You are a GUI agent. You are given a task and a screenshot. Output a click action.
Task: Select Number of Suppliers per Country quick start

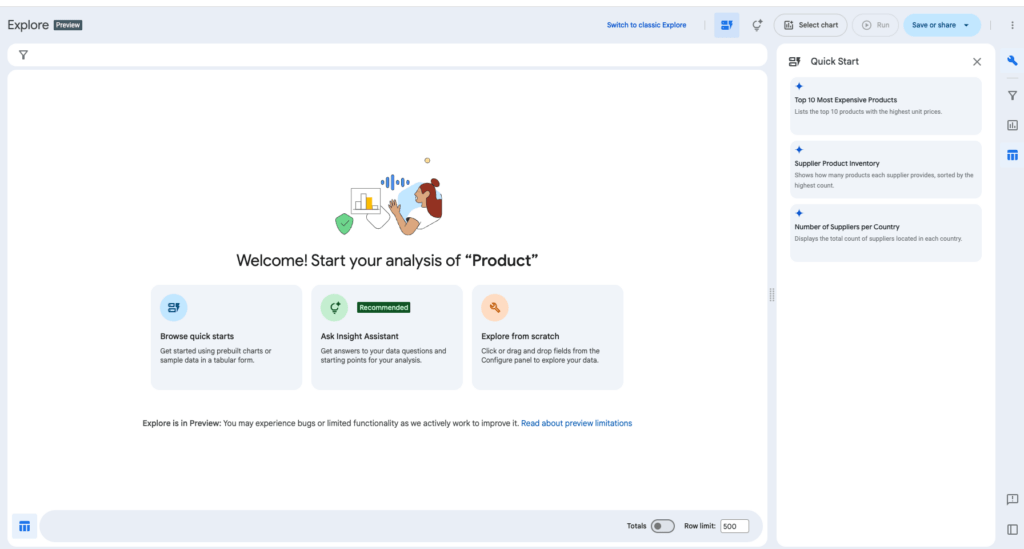pyautogui.click(x=886, y=232)
